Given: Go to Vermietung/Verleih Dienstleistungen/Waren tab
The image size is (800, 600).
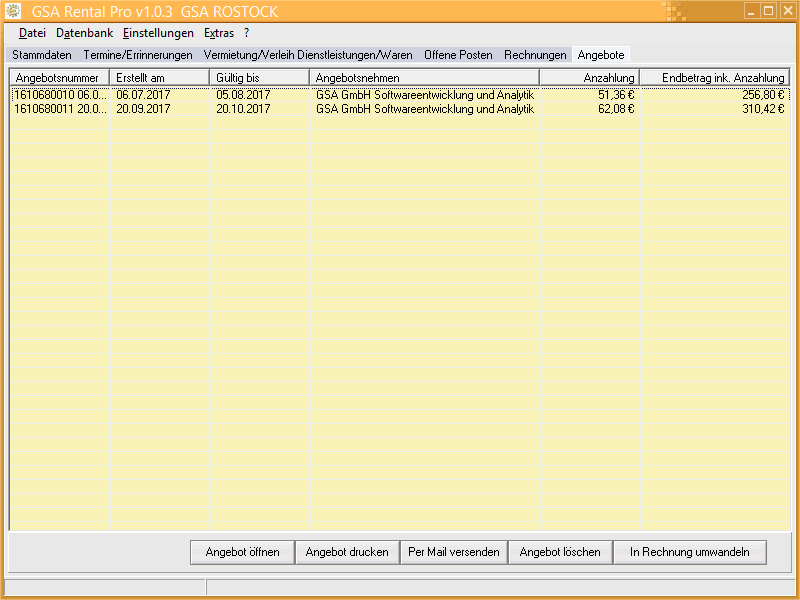Looking at the screenshot, I should coord(308,55).
